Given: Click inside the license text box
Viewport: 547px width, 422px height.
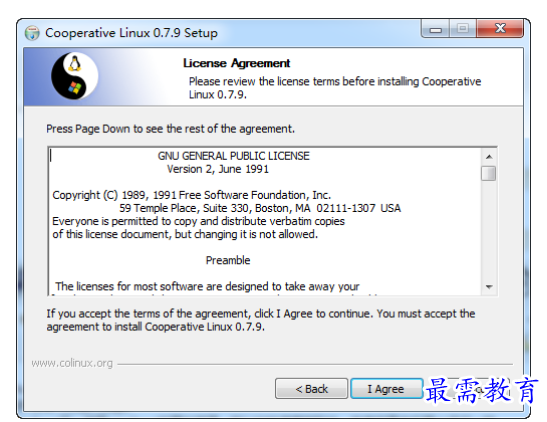Looking at the screenshot, I should [x=265, y=221].
